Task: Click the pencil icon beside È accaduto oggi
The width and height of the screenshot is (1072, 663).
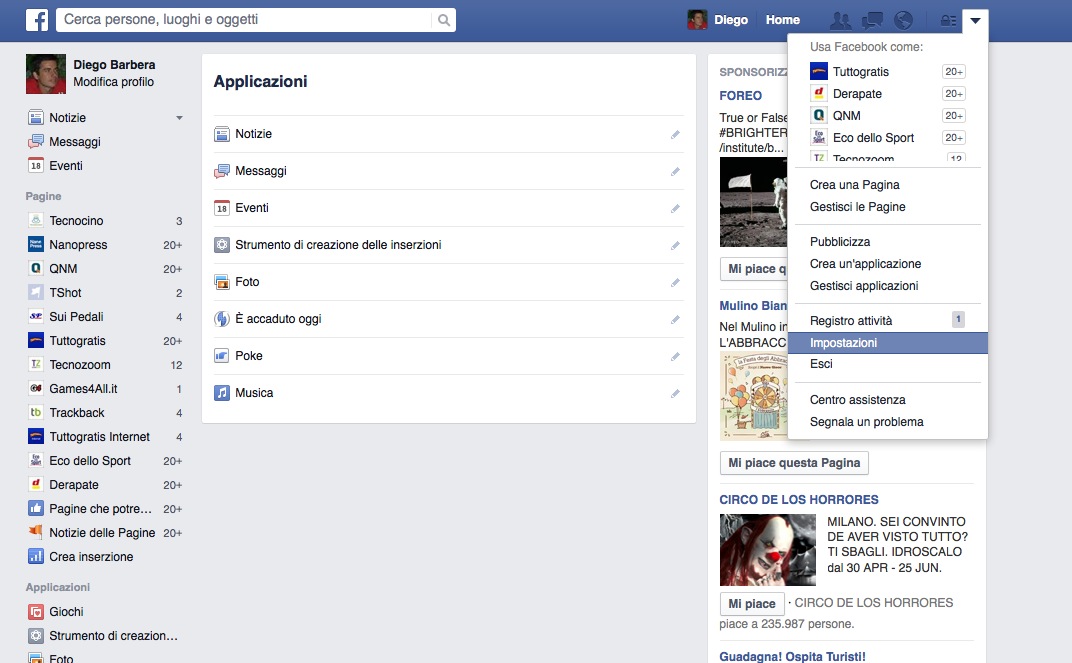Action: [x=675, y=319]
